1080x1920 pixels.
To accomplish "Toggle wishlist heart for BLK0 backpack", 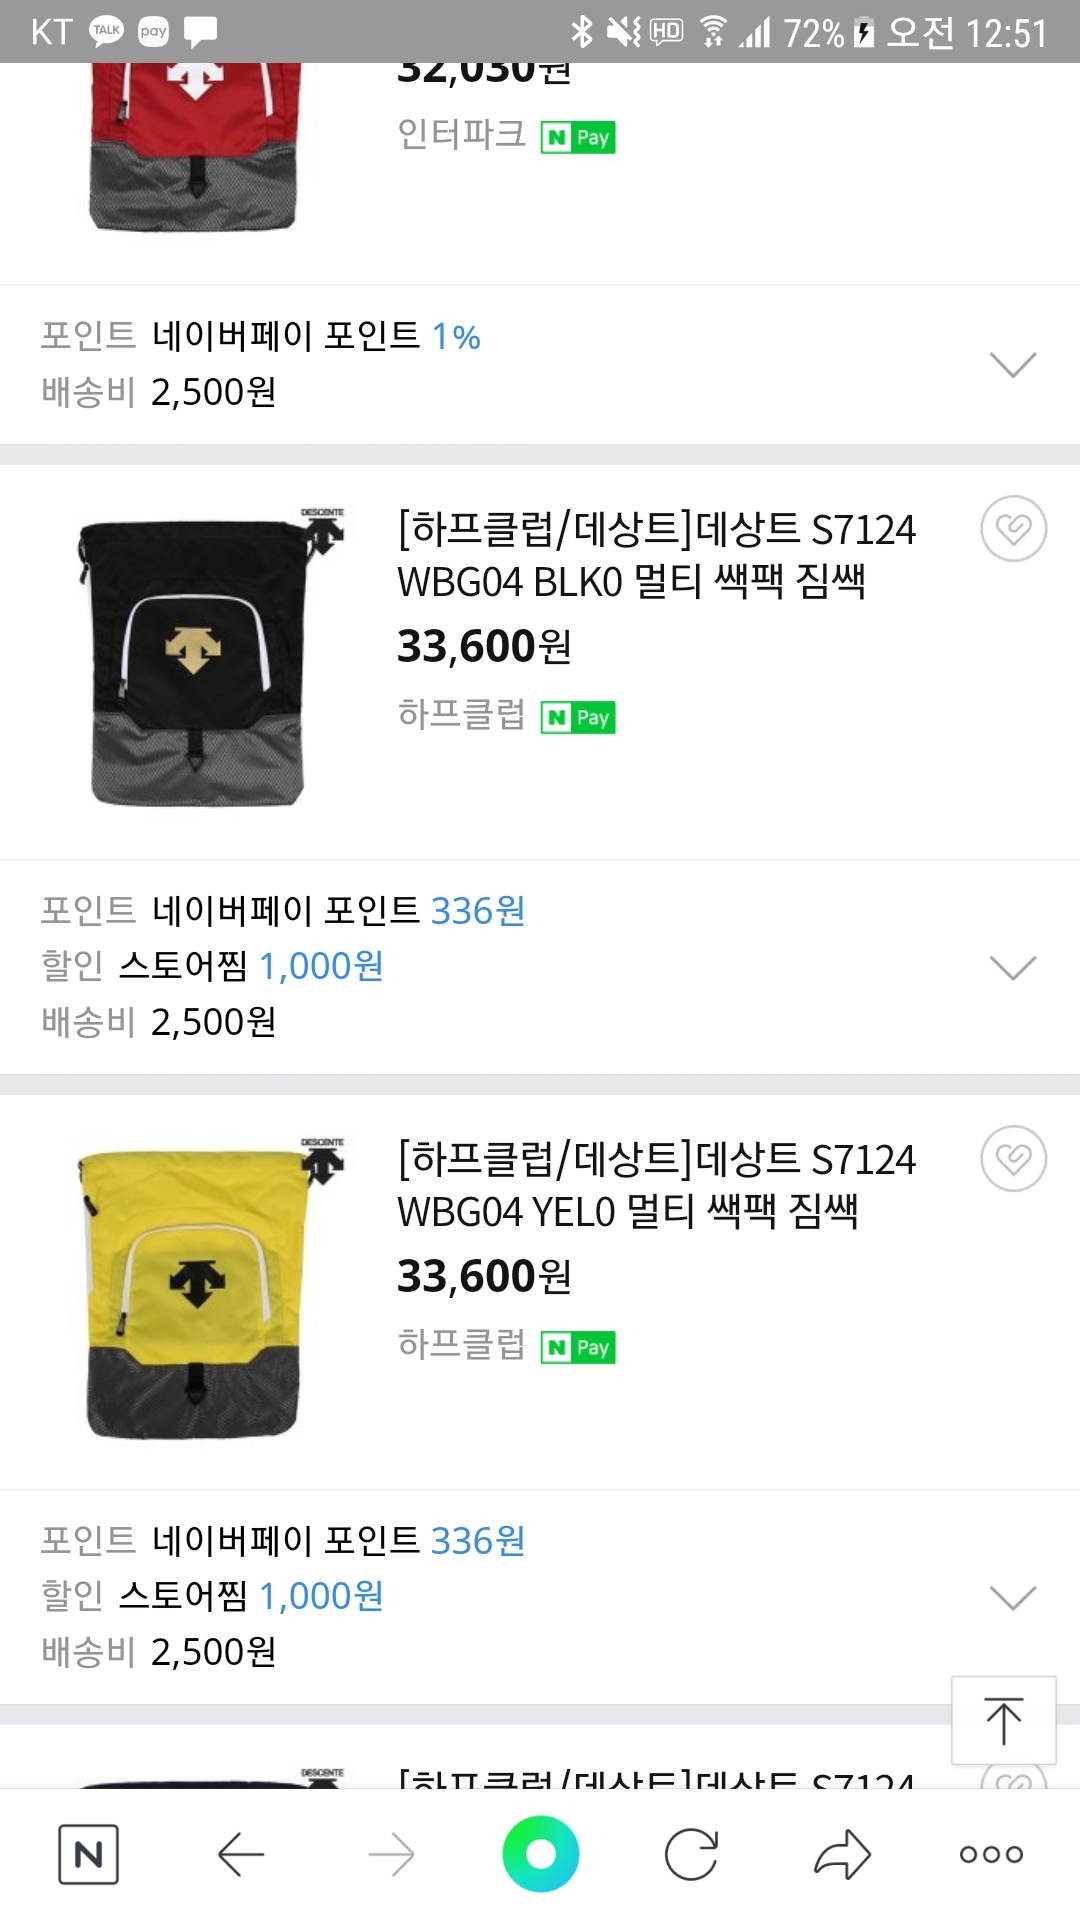I will [x=1013, y=528].
